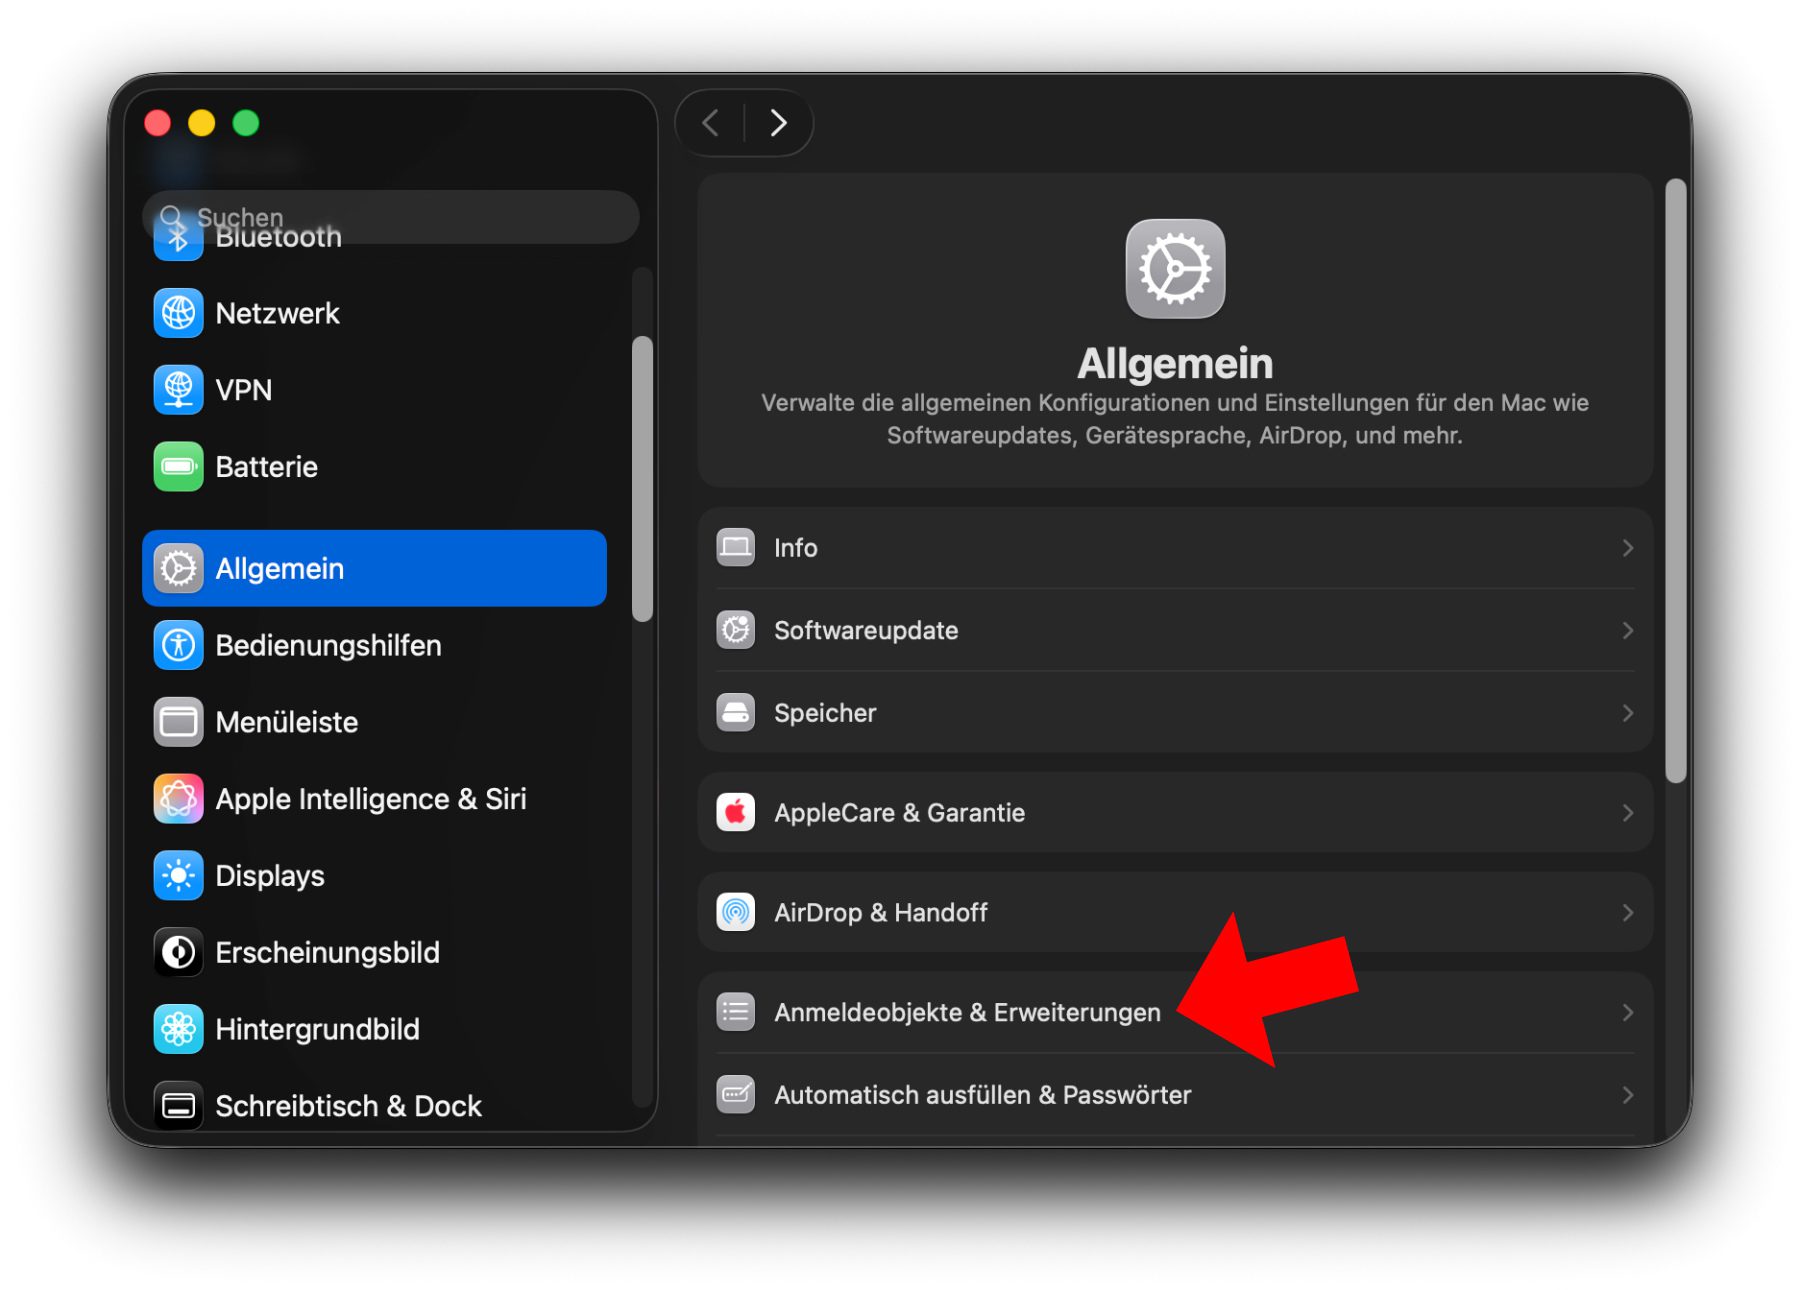The image size is (1800, 1290).
Task: Open Automatisch ausfüllen & Passwörter
Action: tap(982, 1095)
